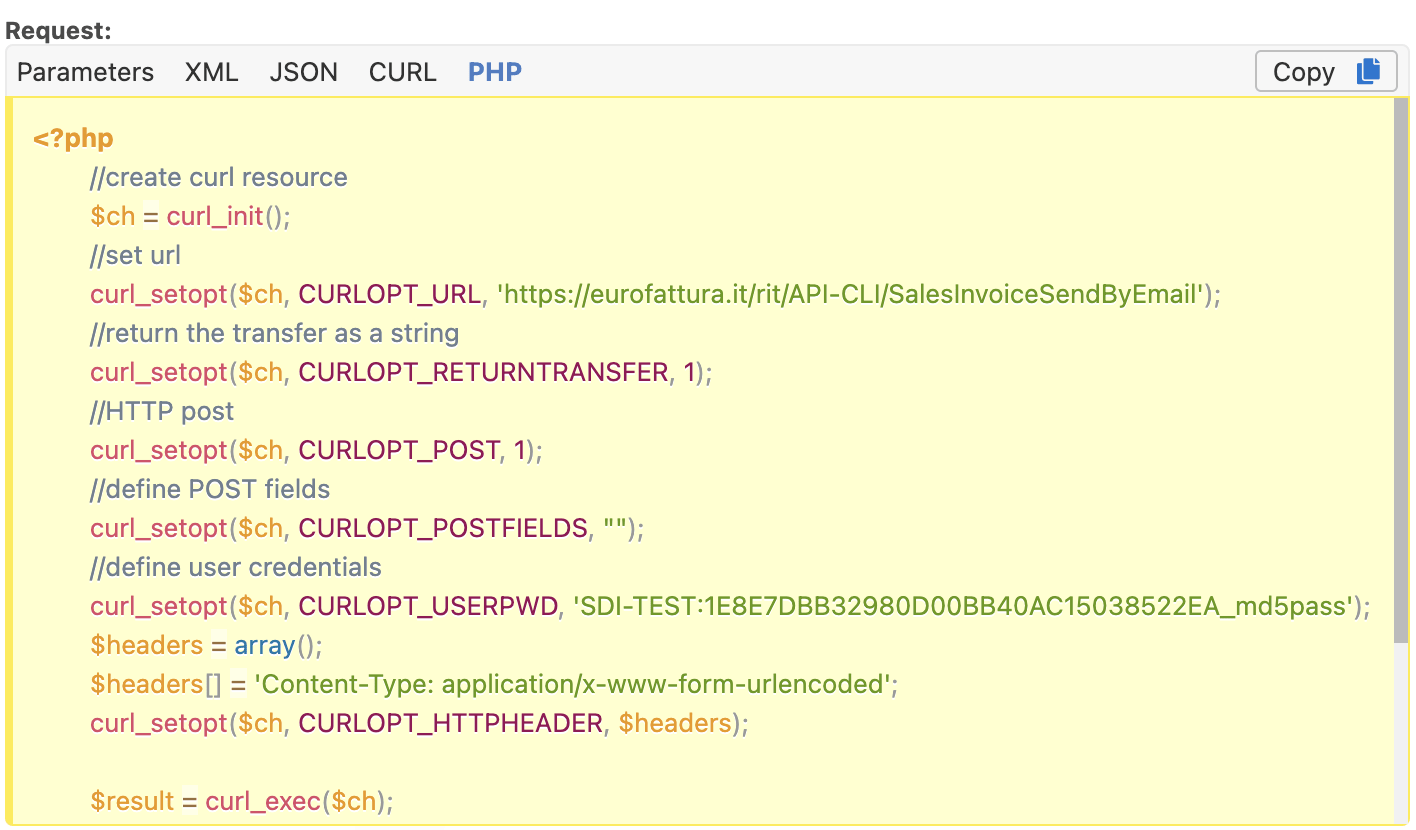1416x830 pixels.
Task: Click the active PHP tab
Action: tap(495, 72)
